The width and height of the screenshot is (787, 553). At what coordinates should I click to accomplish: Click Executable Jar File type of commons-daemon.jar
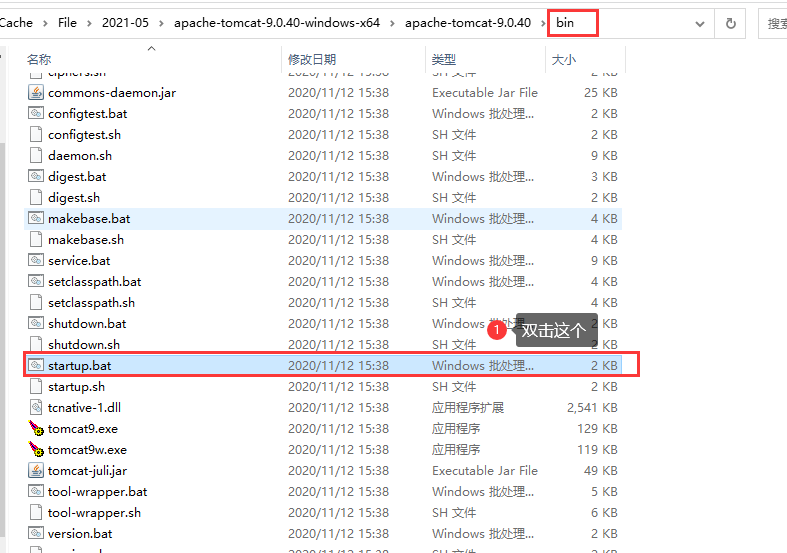485,92
